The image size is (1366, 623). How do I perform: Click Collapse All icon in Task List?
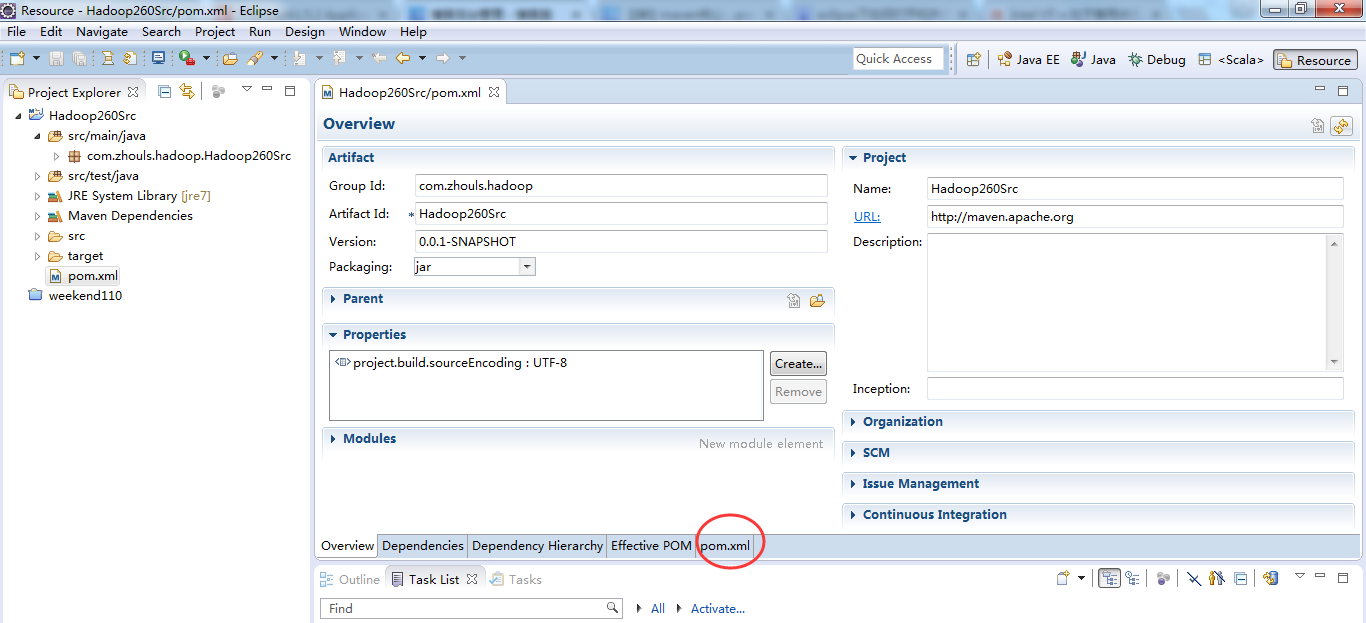pyautogui.click(x=1240, y=578)
